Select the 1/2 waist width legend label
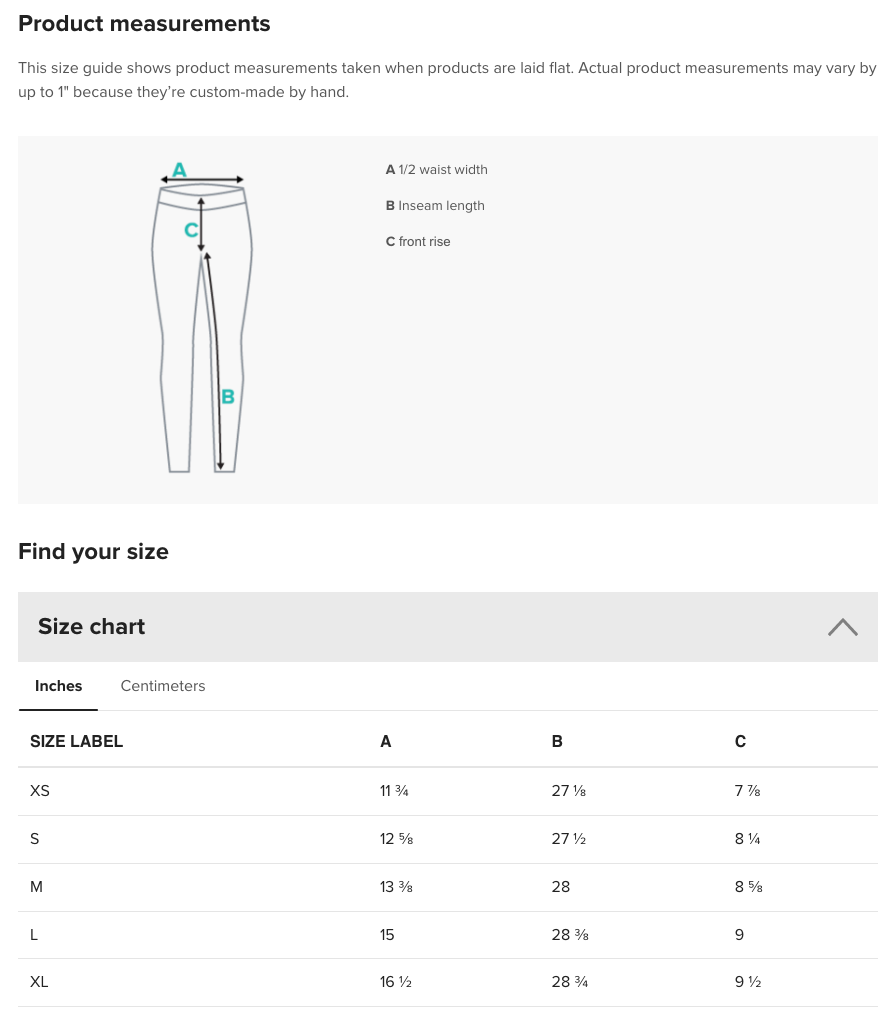The width and height of the screenshot is (894, 1022). [x=436, y=170]
